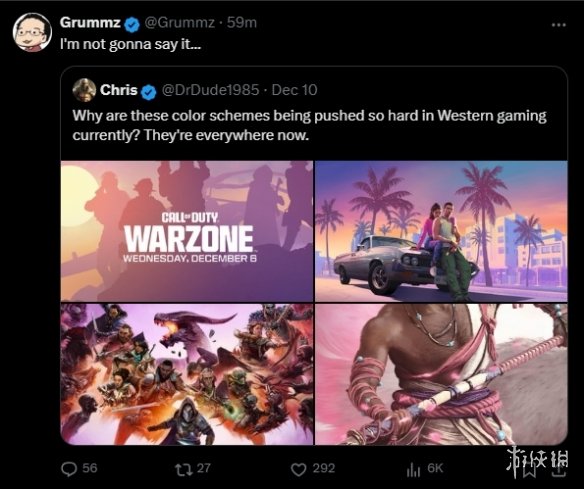The height and width of the screenshot is (489, 584).
Task: Open the Grummz display name link
Action: 91,23
